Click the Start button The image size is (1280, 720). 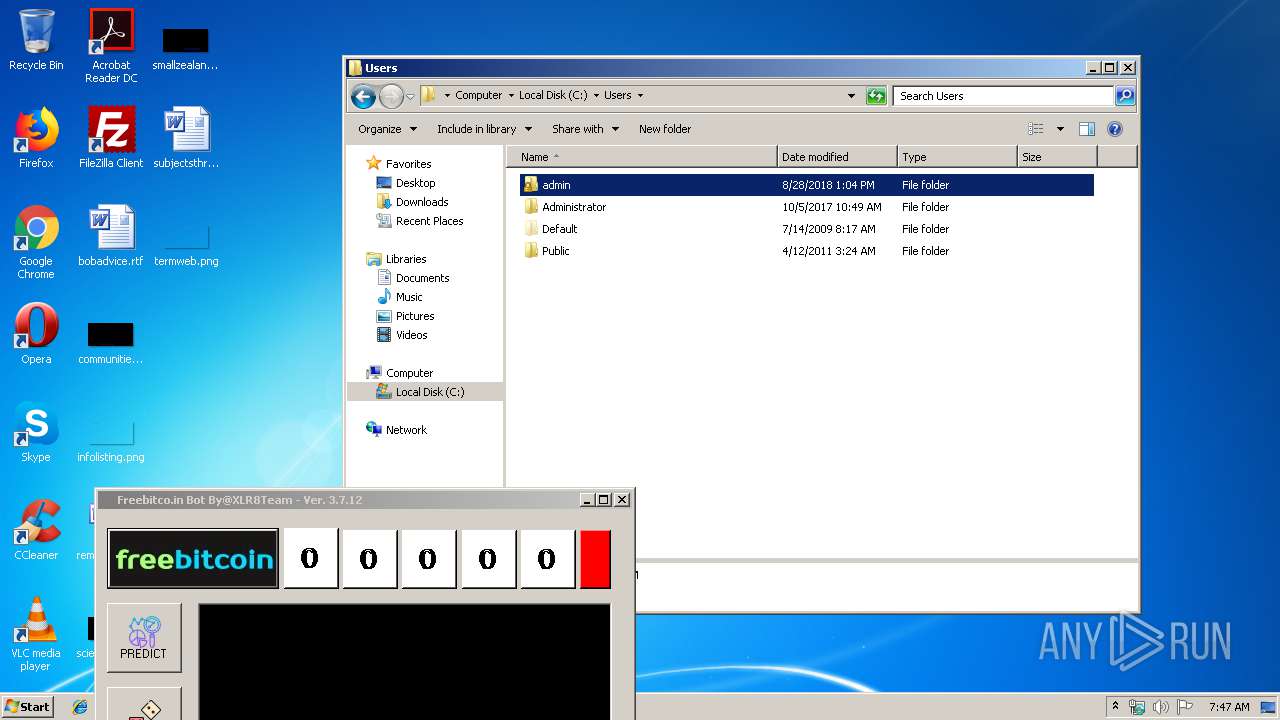point(28,707)
